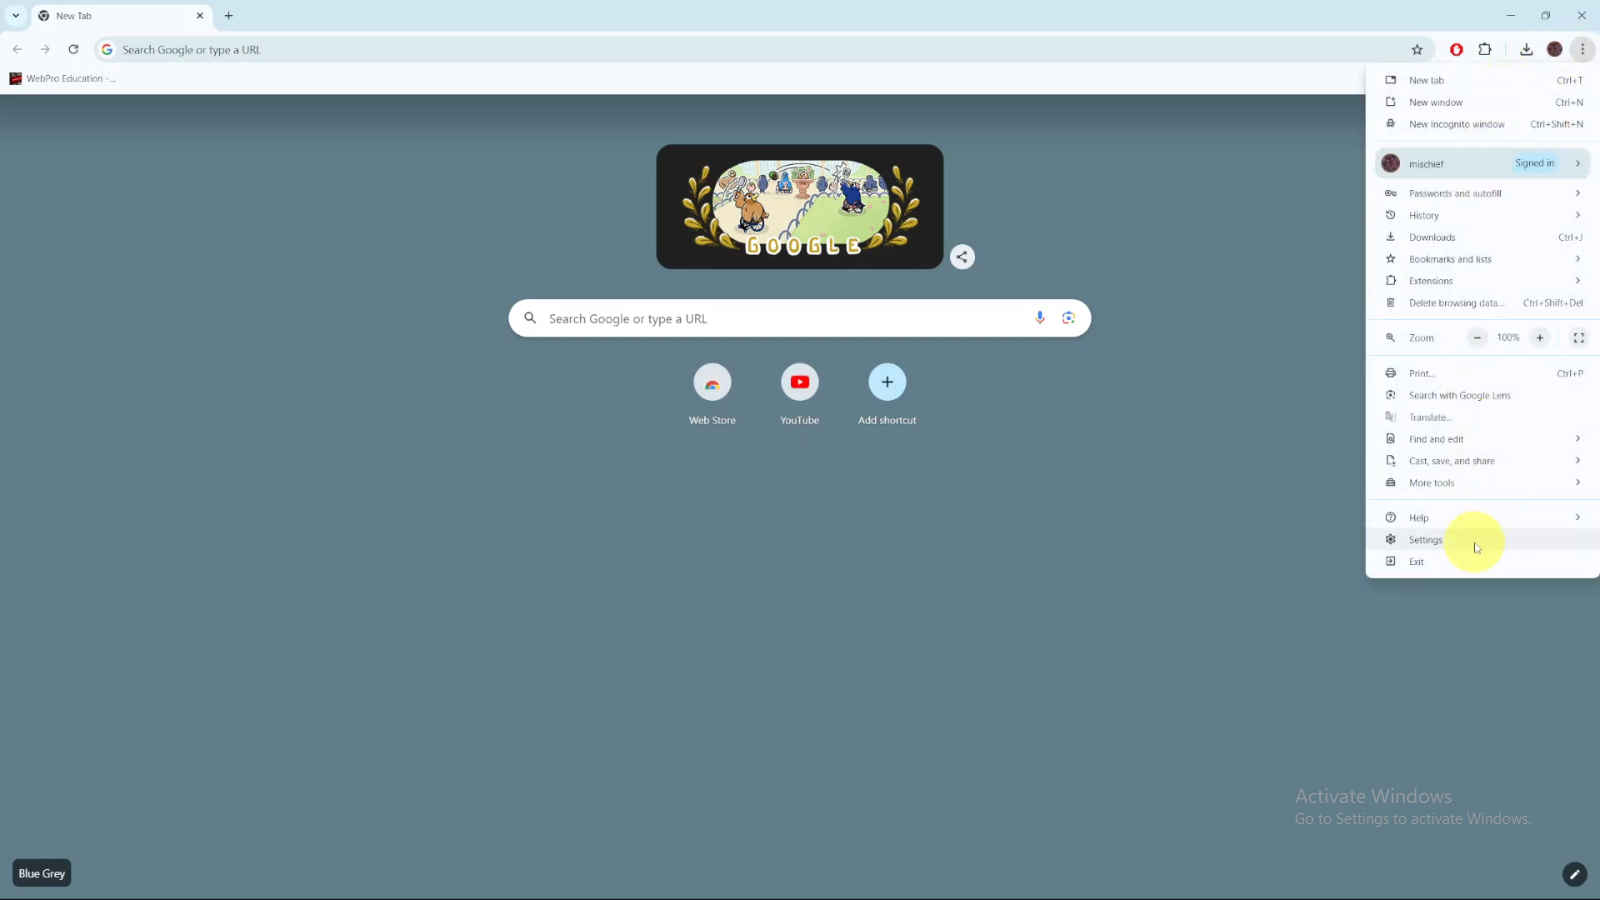Click the search magnifier icon in search box

pyautogui.click(x=530, y=318)
